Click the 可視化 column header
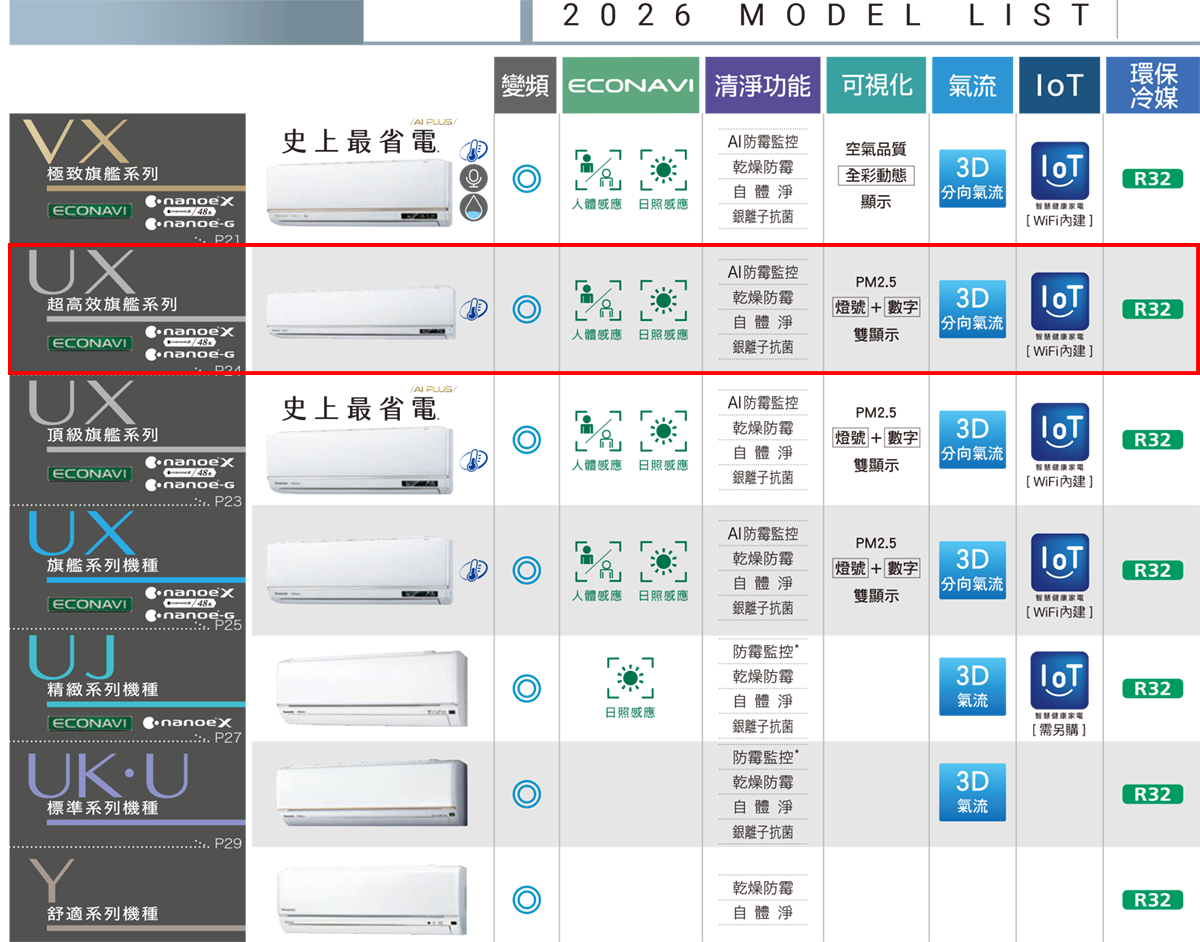 coord(876,86)
